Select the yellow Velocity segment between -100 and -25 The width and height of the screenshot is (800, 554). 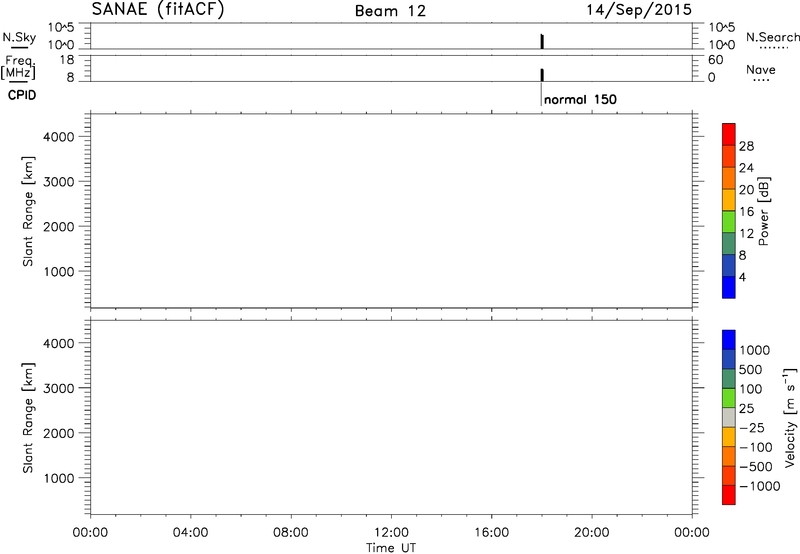[729, 437]
